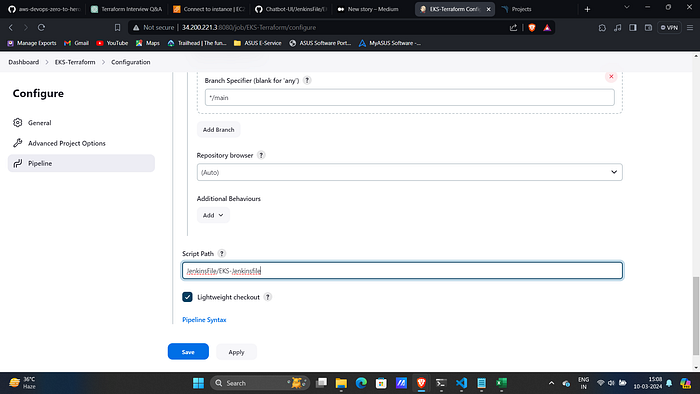
Task: Open the extensions puzzle icon
Action: coord(602,28)
